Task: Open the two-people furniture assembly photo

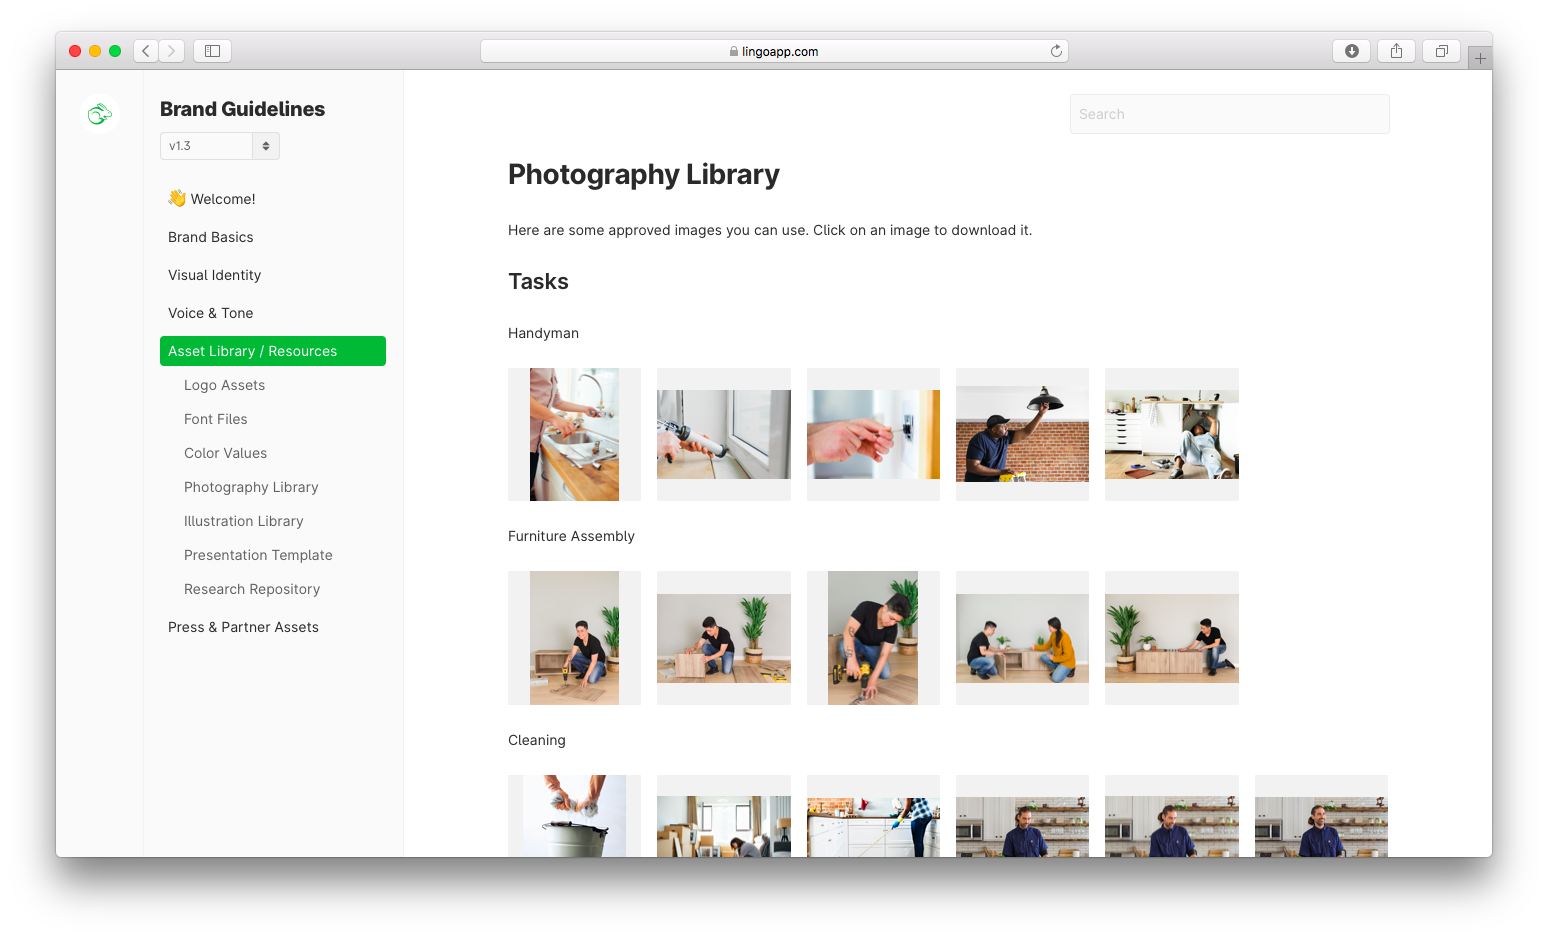Action: pyautogui.click(x=1022, y=638)
